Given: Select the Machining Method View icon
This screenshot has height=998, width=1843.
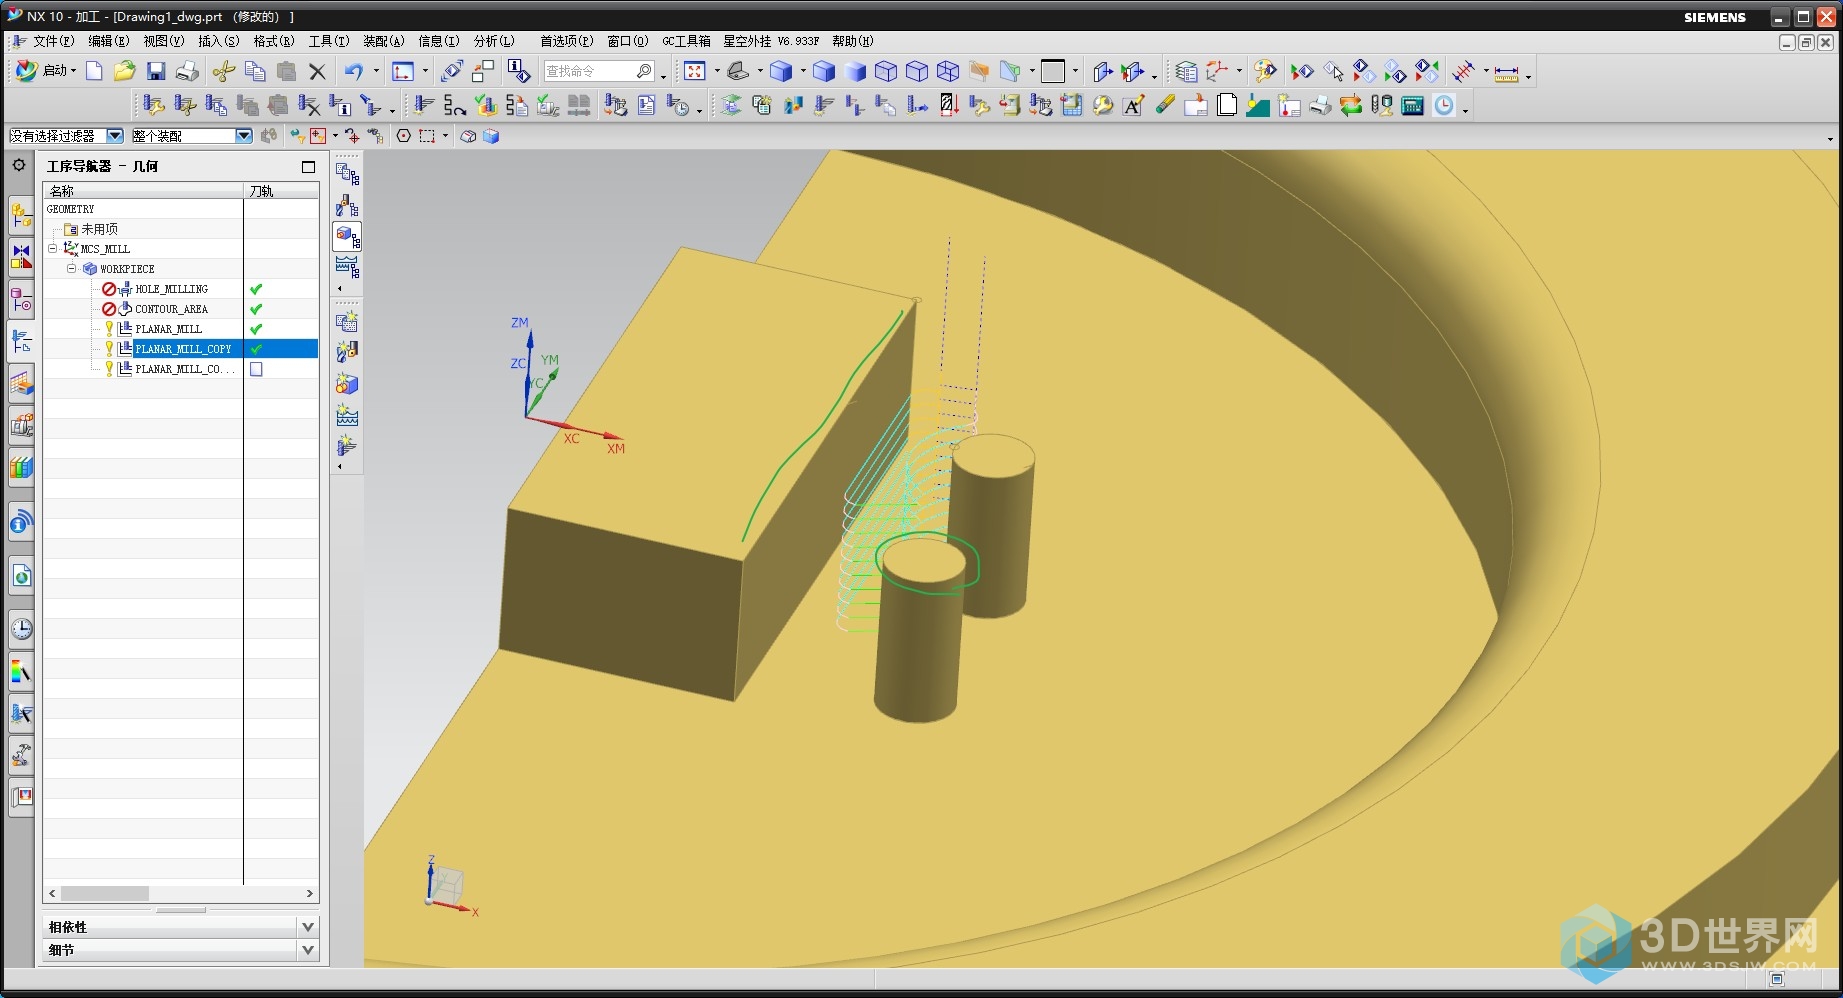Looking at the screenshot, I should click(x=347, y=267).
